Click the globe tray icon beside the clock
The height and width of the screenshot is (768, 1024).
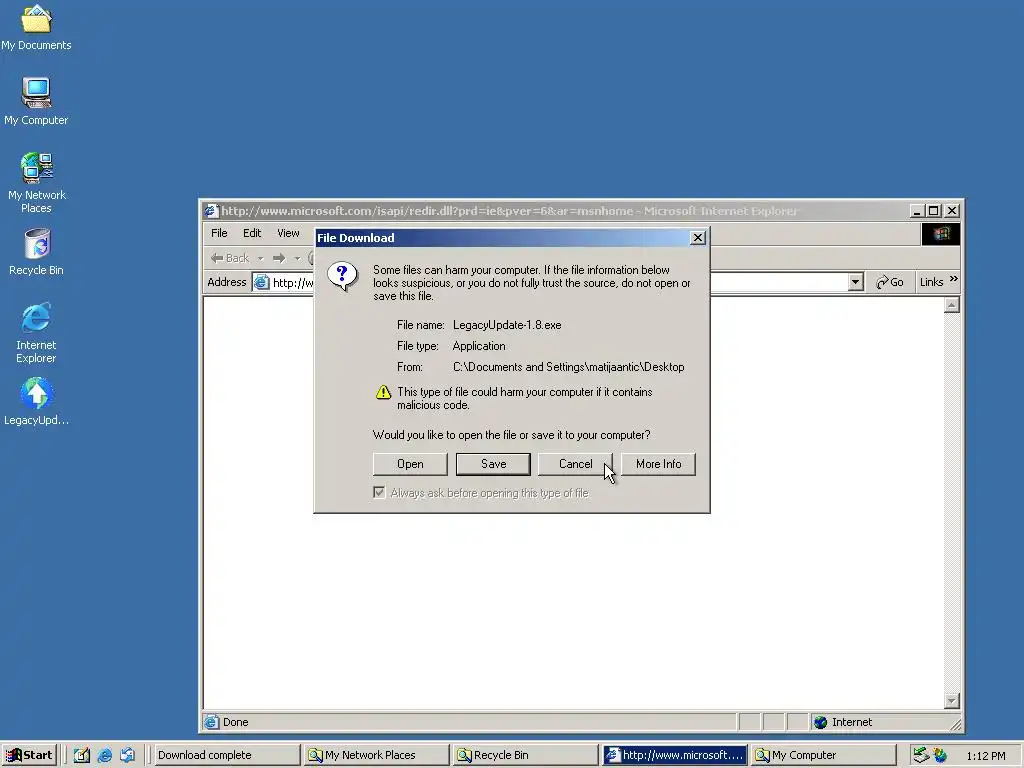click(940, 755)
